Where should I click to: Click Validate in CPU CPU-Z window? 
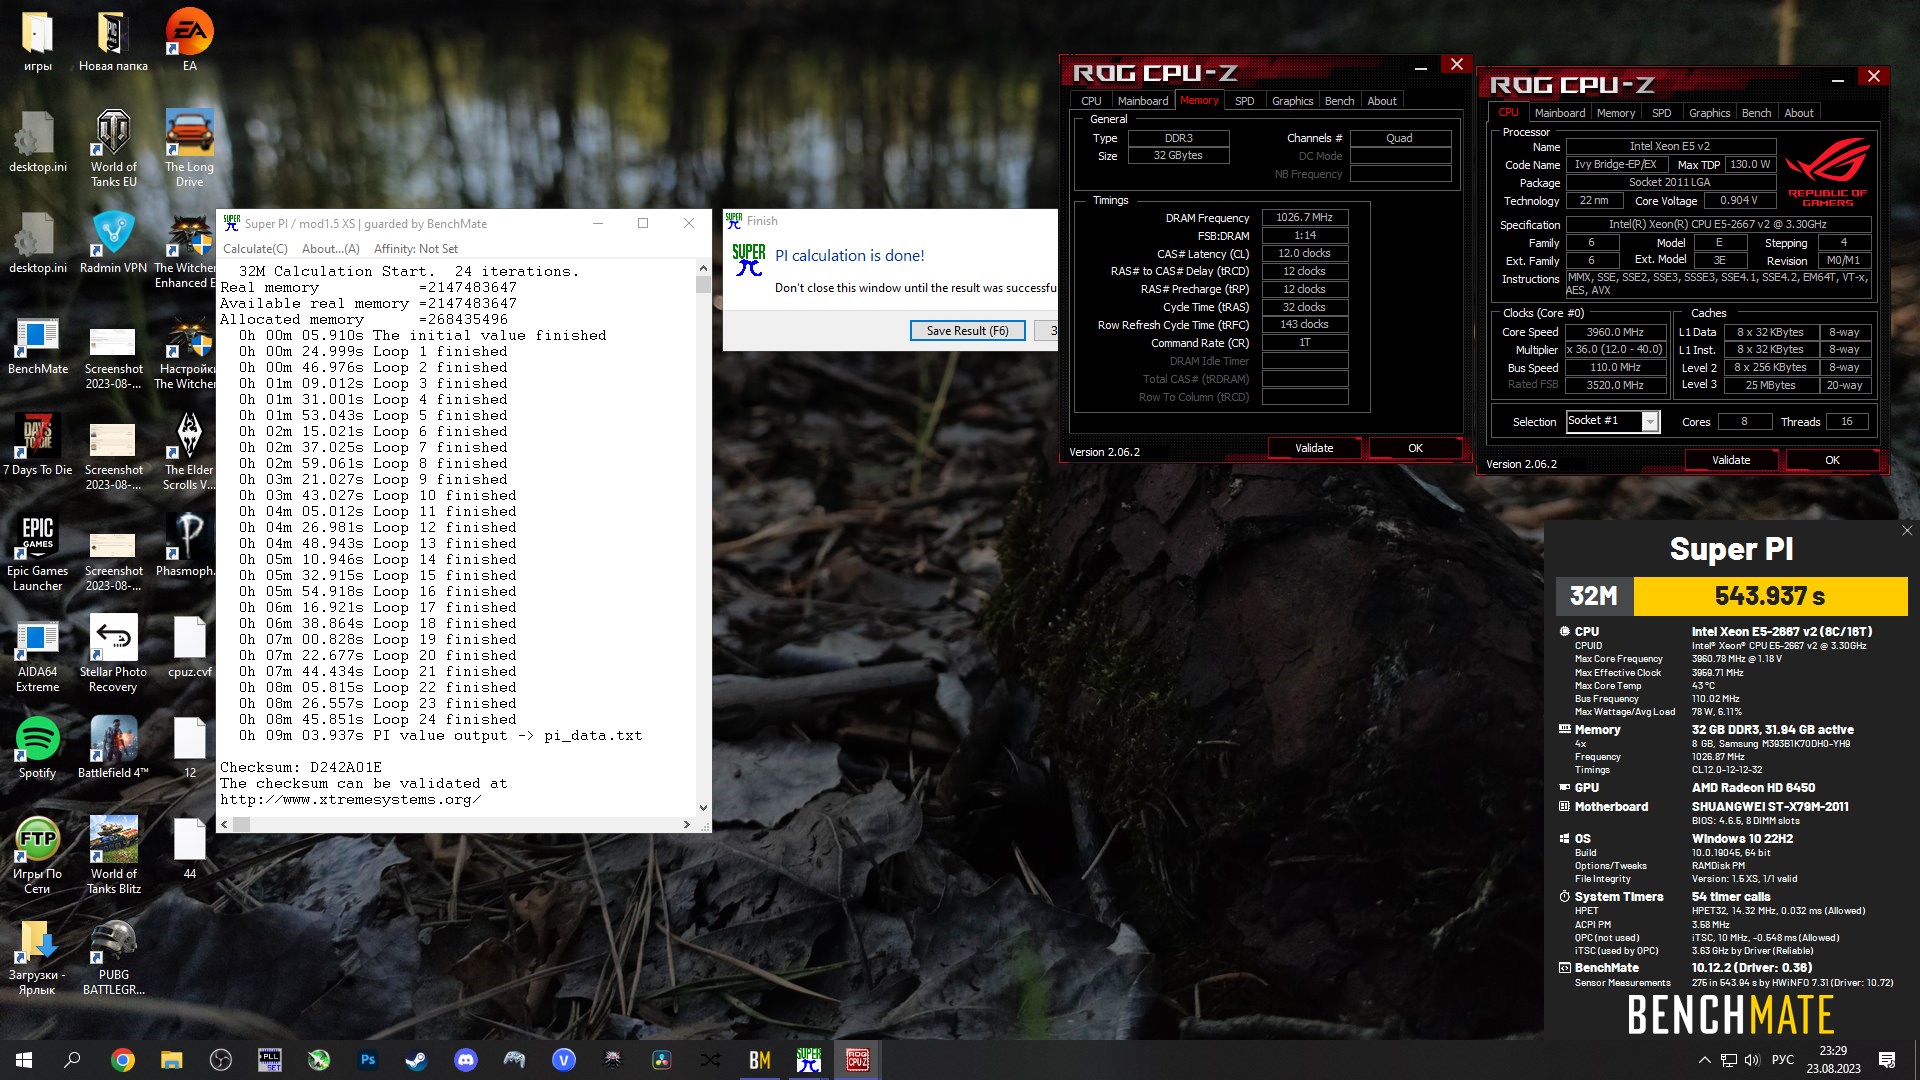tap(1731, 460)
